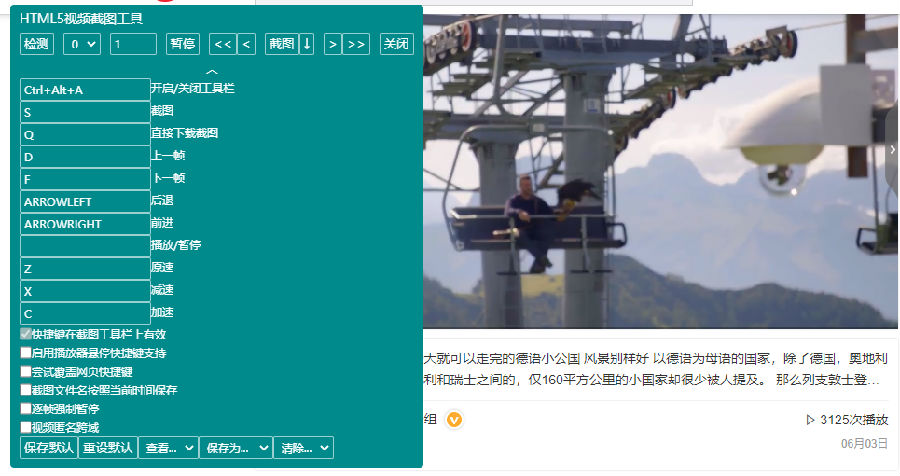Click the download arrow next to 截图
This screenshot has height=476, width=900.
(x=307, y=44)
